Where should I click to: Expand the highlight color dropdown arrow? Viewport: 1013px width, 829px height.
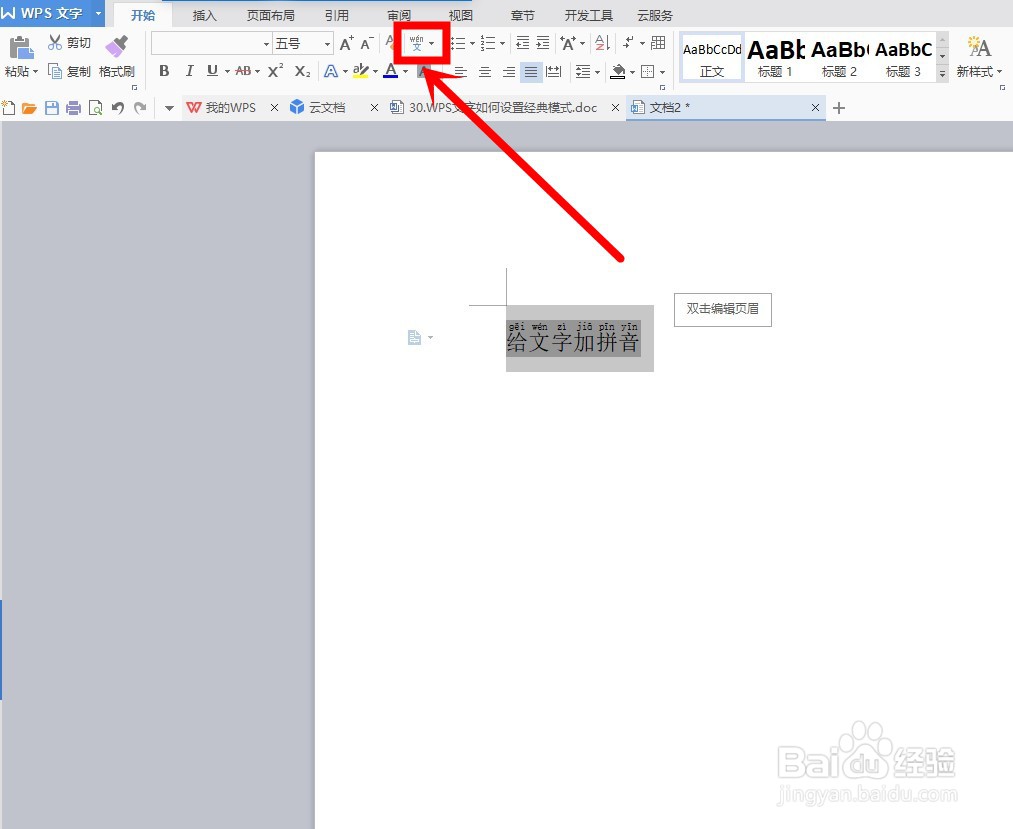[375, 72]
